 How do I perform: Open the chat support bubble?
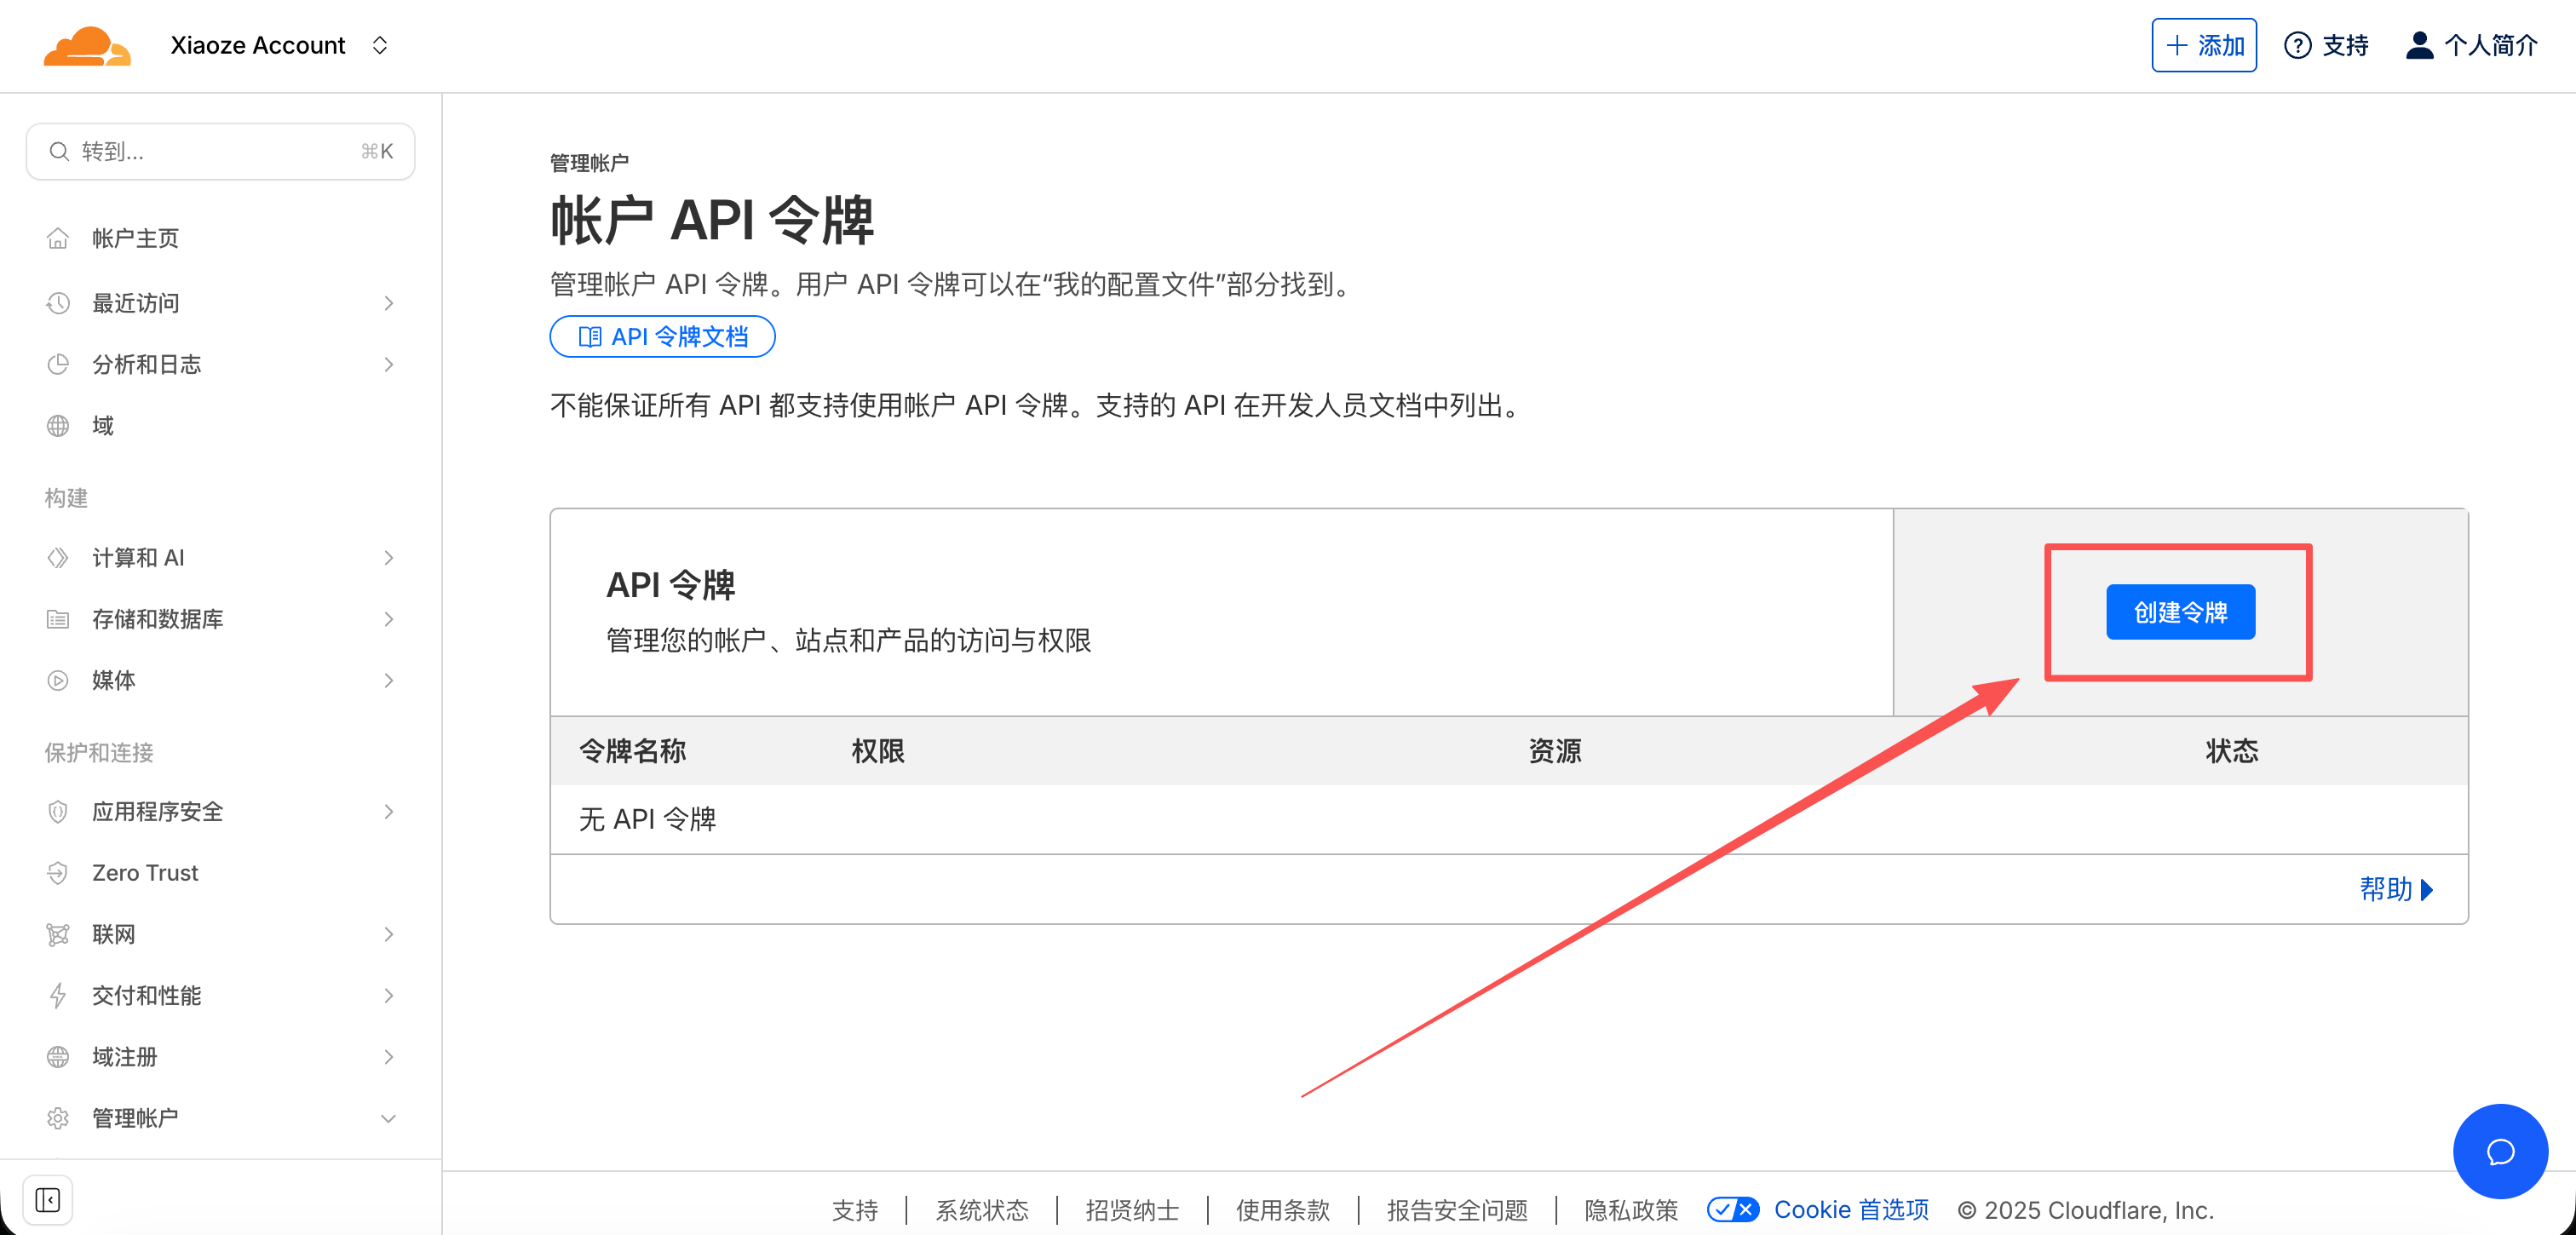[x=2499, y=1151]
